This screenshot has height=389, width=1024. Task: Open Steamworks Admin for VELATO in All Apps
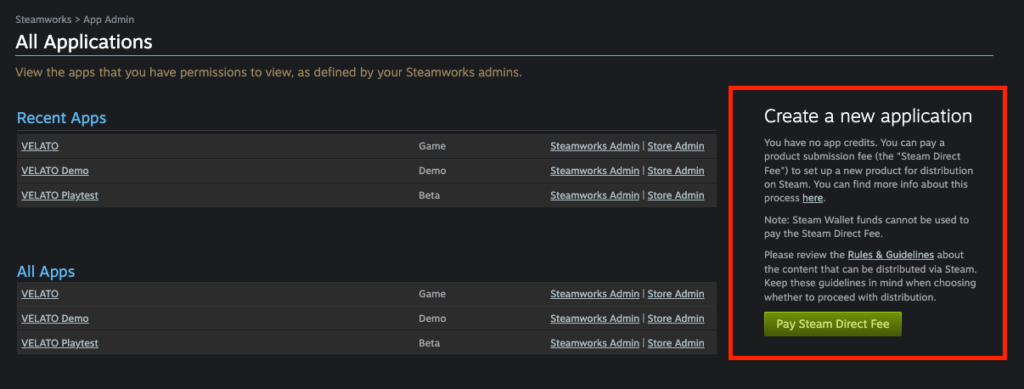click(x=594, y=294)
